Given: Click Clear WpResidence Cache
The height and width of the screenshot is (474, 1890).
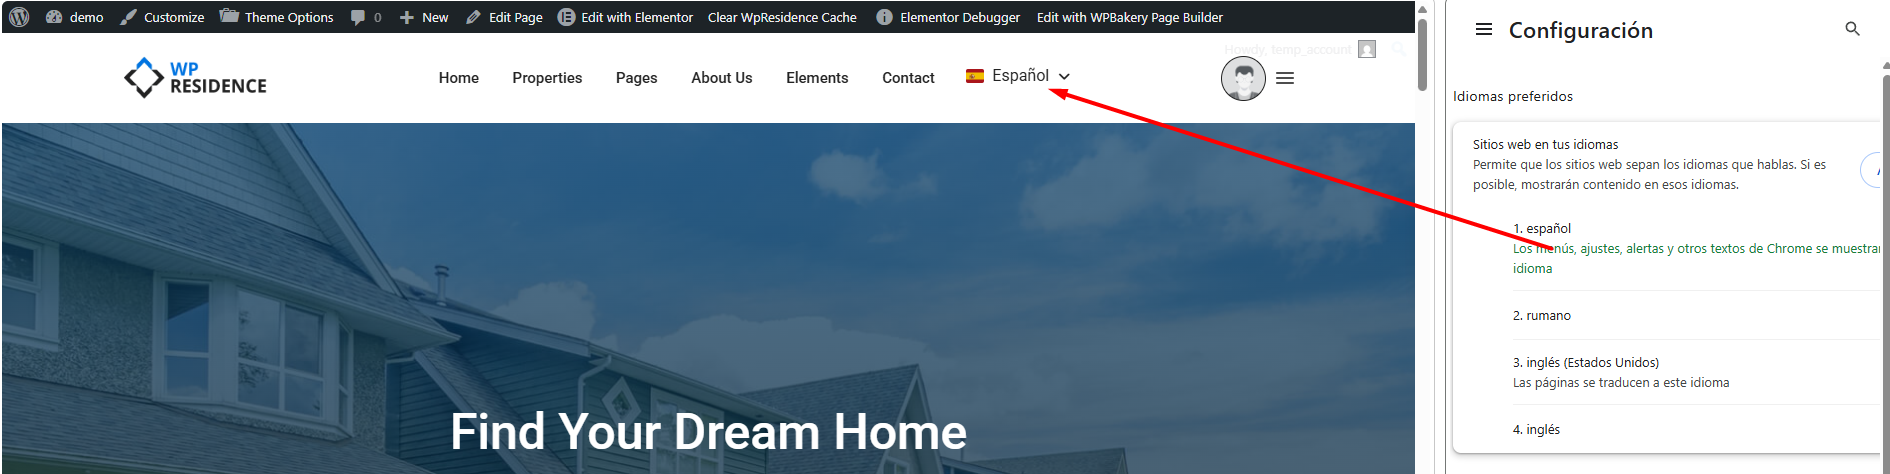Looking at the screenshot, I should [782, 17].
